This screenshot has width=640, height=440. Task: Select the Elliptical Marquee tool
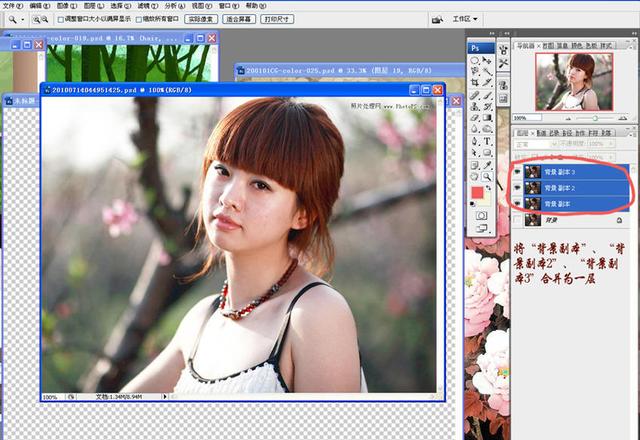click(x=475, y=60)
